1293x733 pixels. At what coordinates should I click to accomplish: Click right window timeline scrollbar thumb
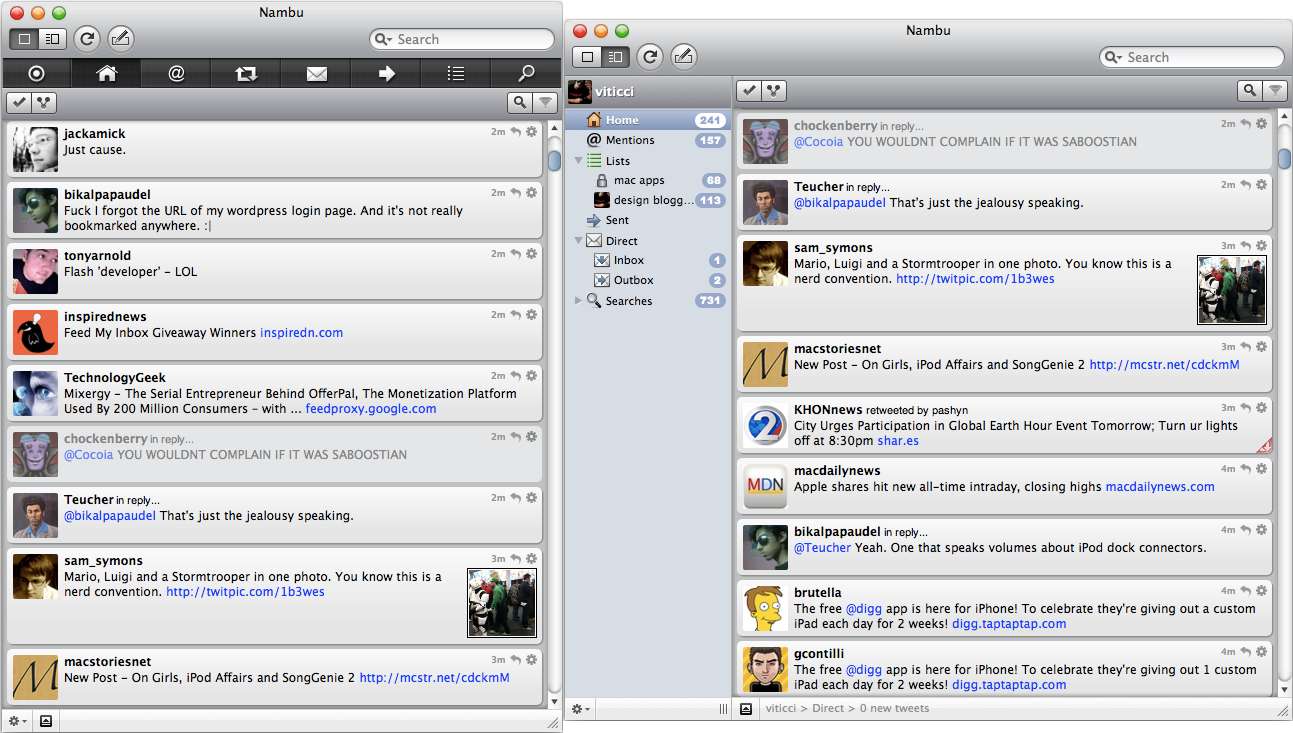[x=1284, y=158]
